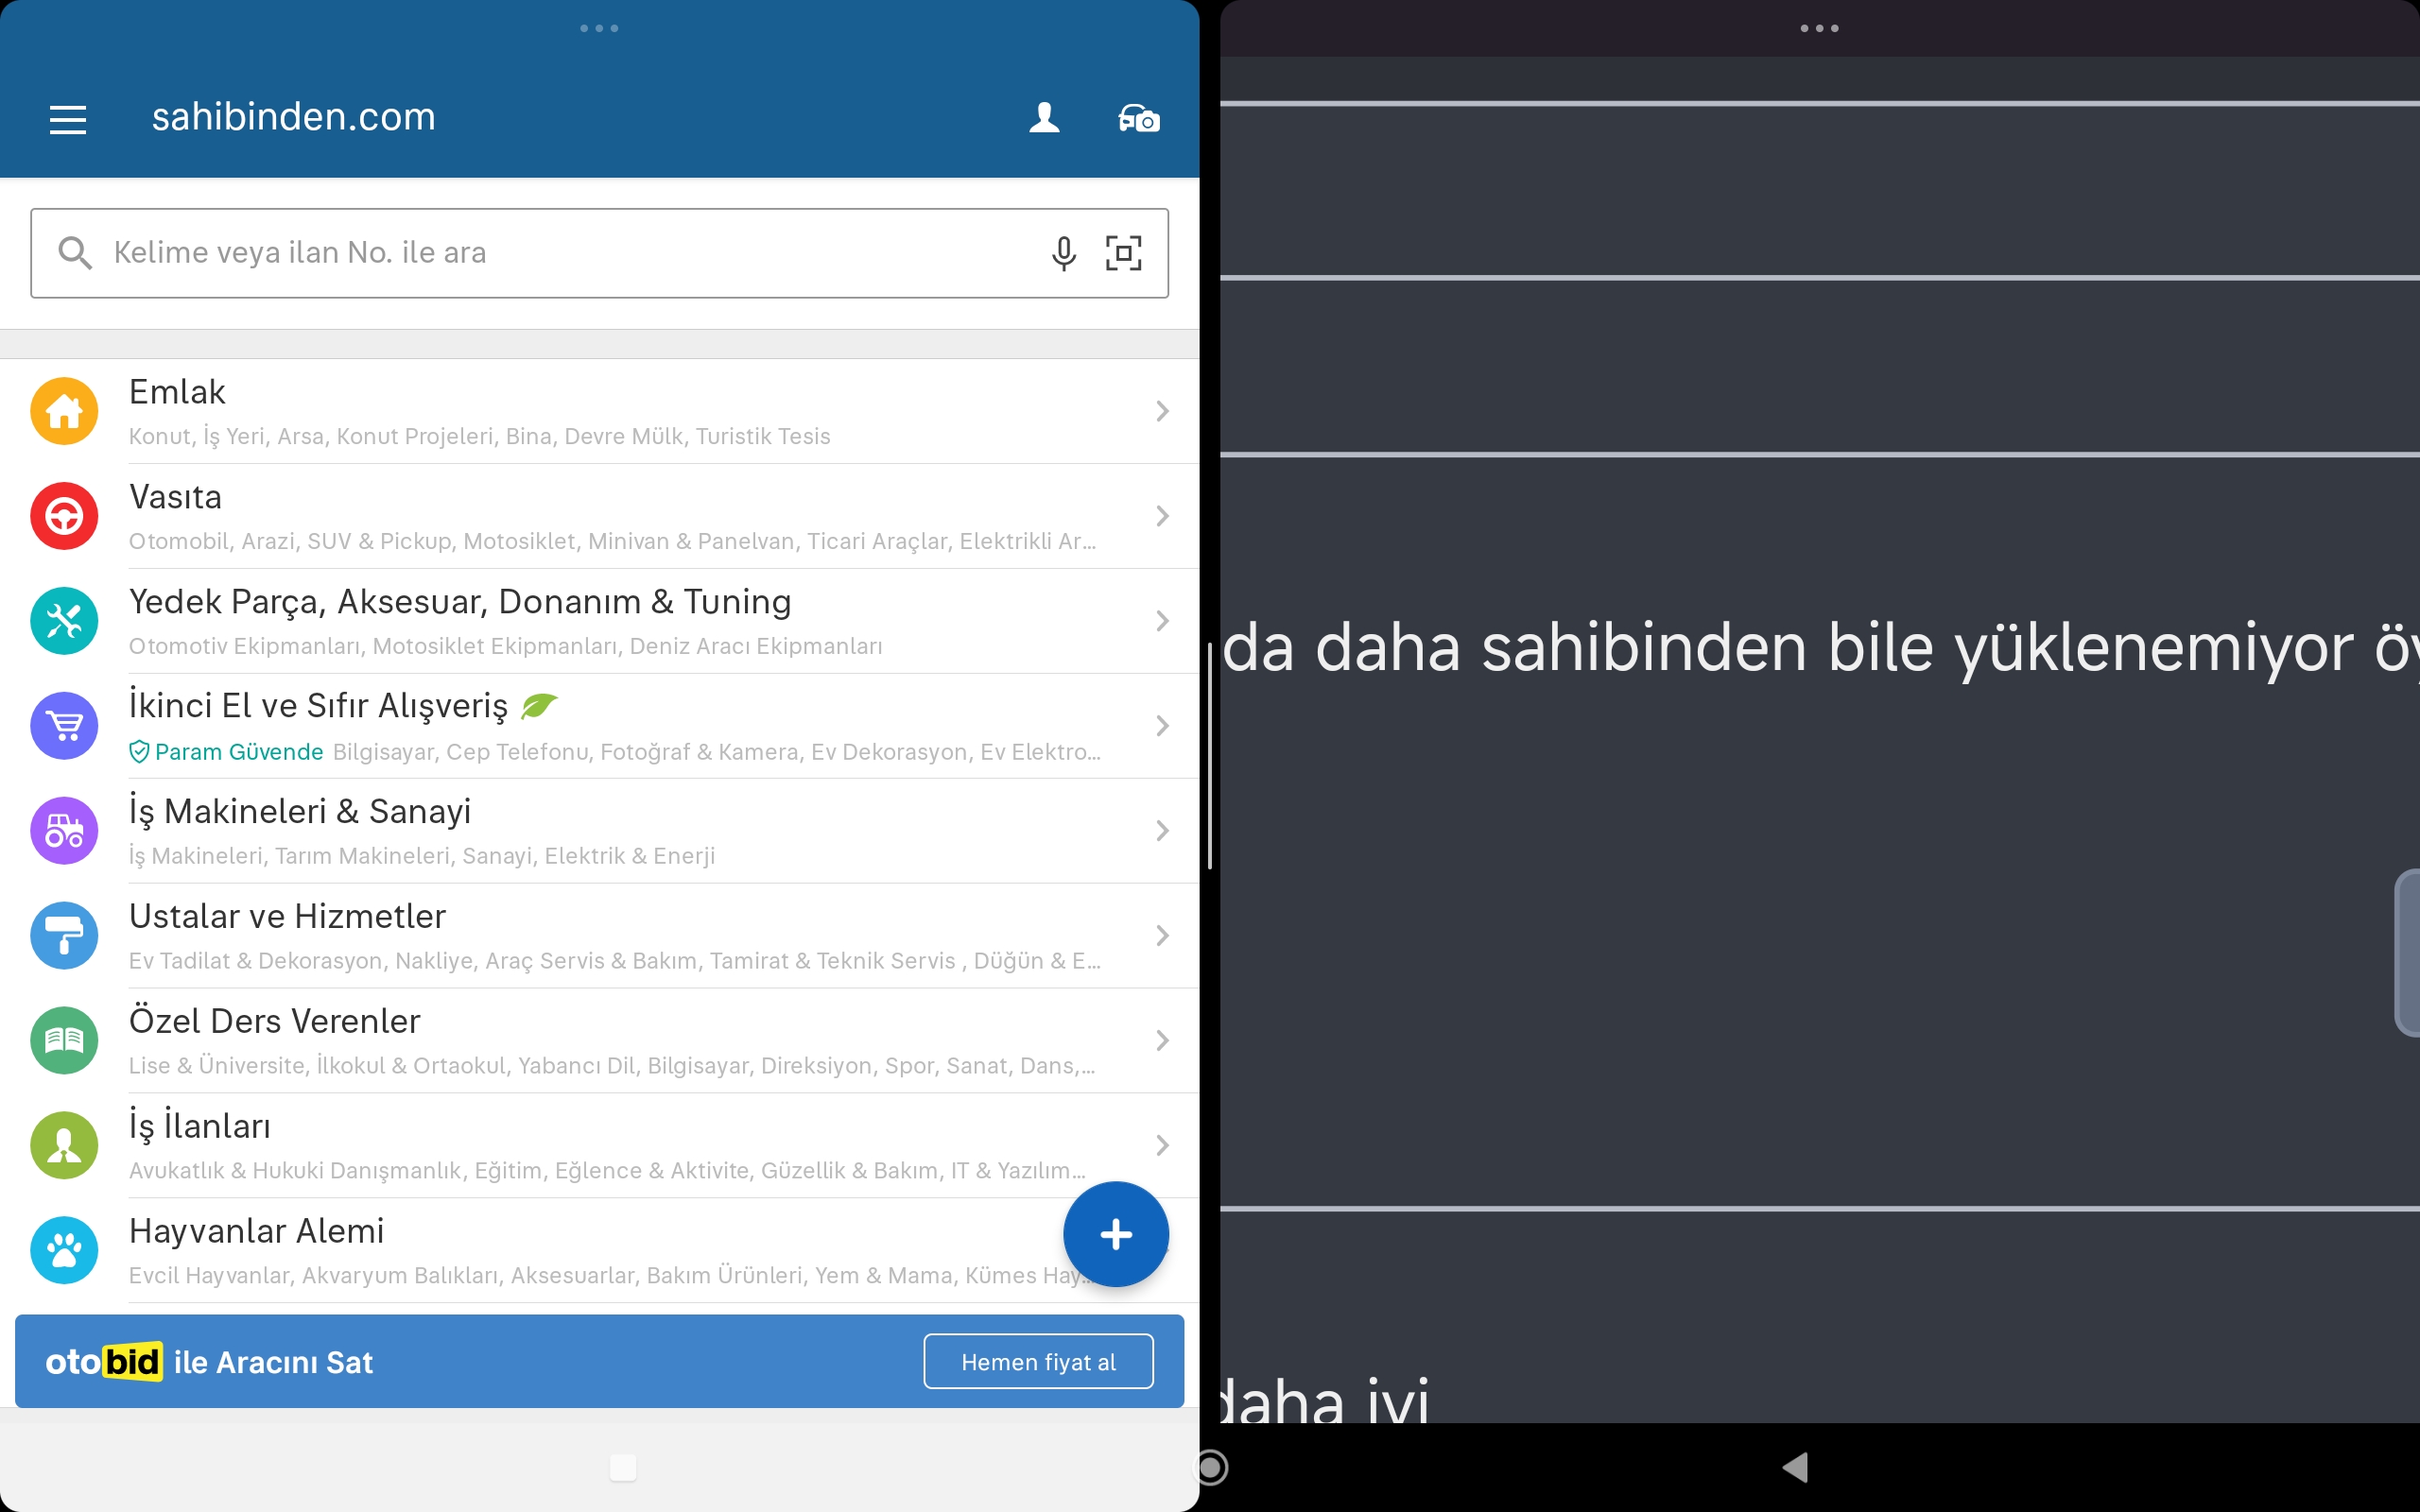Tap the Param Güvende label
This screenshot has height=1512, width=2420.
tap(239, 752)
